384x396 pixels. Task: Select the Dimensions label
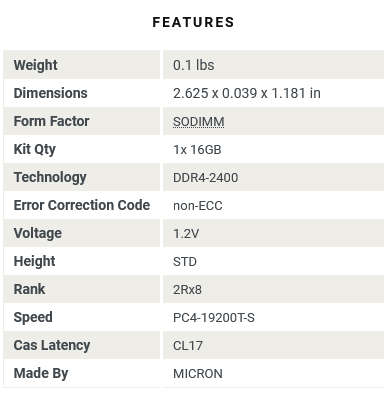coord(50,93)
